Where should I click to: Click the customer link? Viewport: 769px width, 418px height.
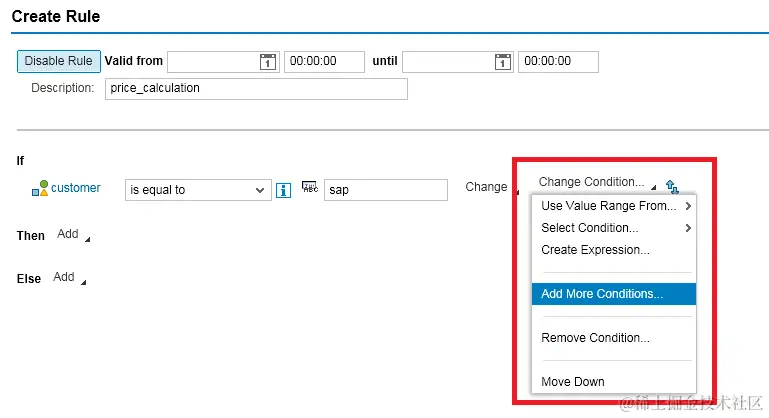click(76, 188)
